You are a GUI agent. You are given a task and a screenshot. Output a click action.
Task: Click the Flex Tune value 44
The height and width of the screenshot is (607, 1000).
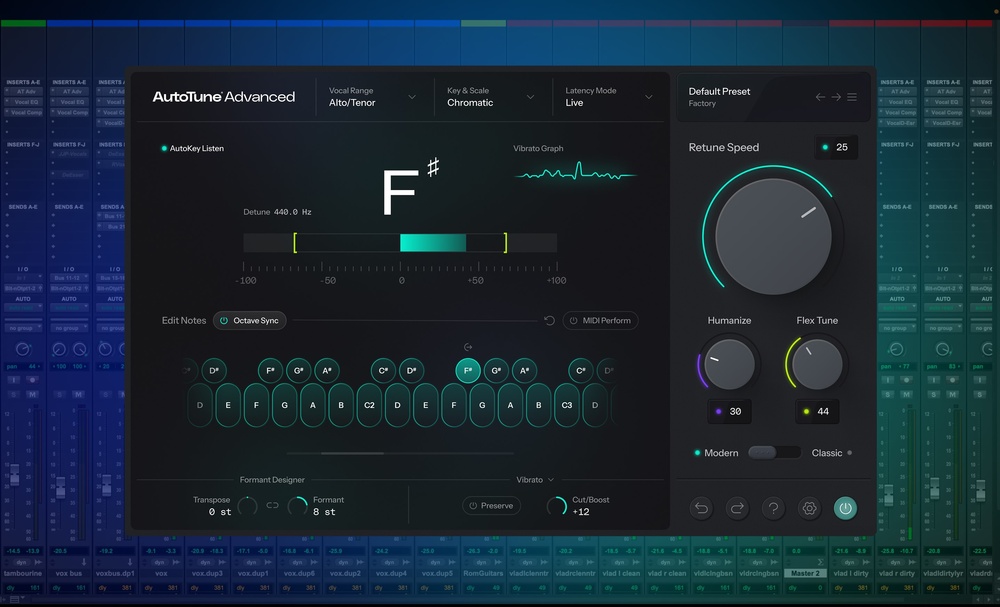click(817, 411)
